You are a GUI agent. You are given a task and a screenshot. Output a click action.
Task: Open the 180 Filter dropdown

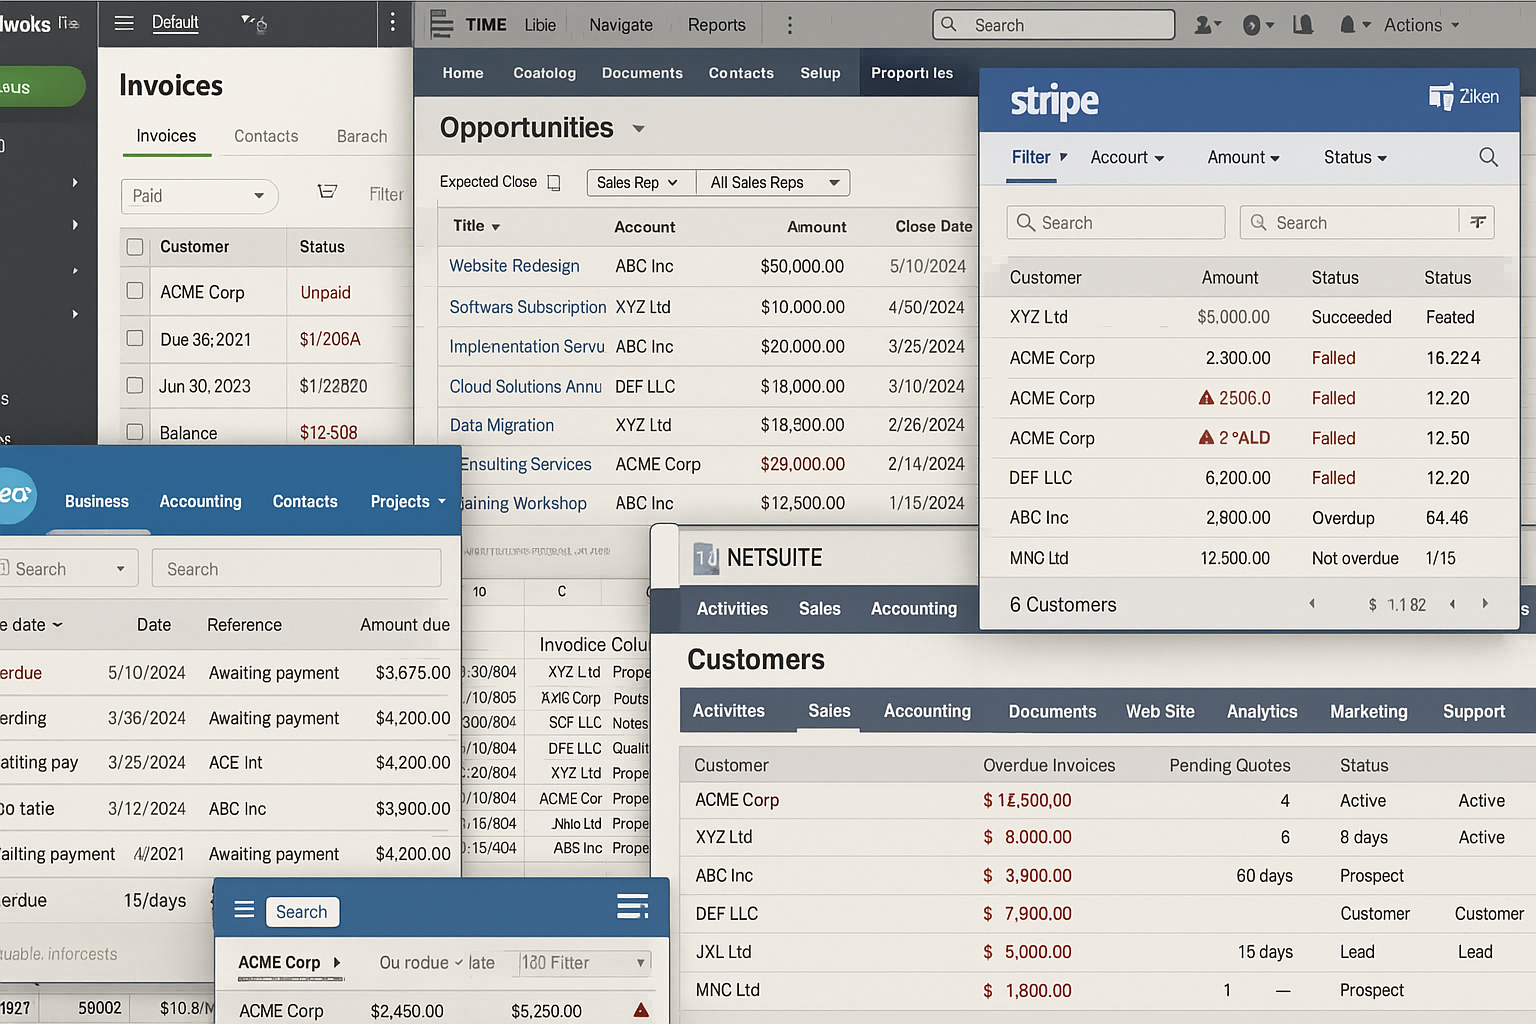[583, 963]
